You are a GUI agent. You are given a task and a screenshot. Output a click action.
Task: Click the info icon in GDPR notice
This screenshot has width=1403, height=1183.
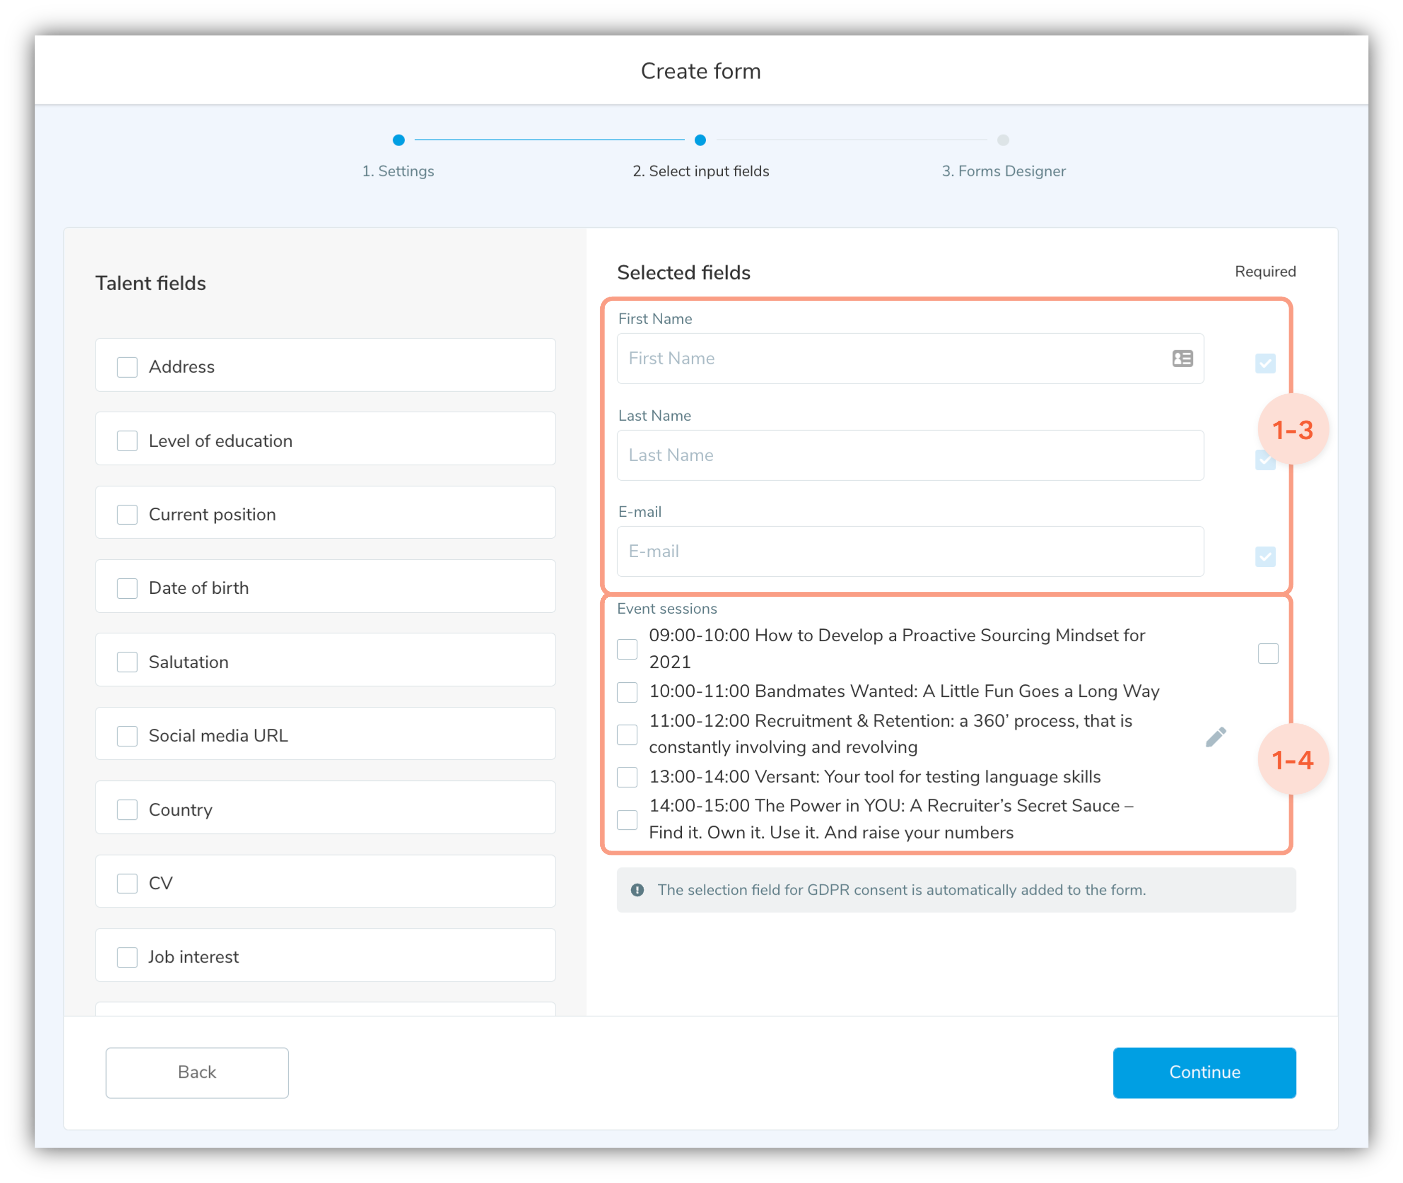637,890
